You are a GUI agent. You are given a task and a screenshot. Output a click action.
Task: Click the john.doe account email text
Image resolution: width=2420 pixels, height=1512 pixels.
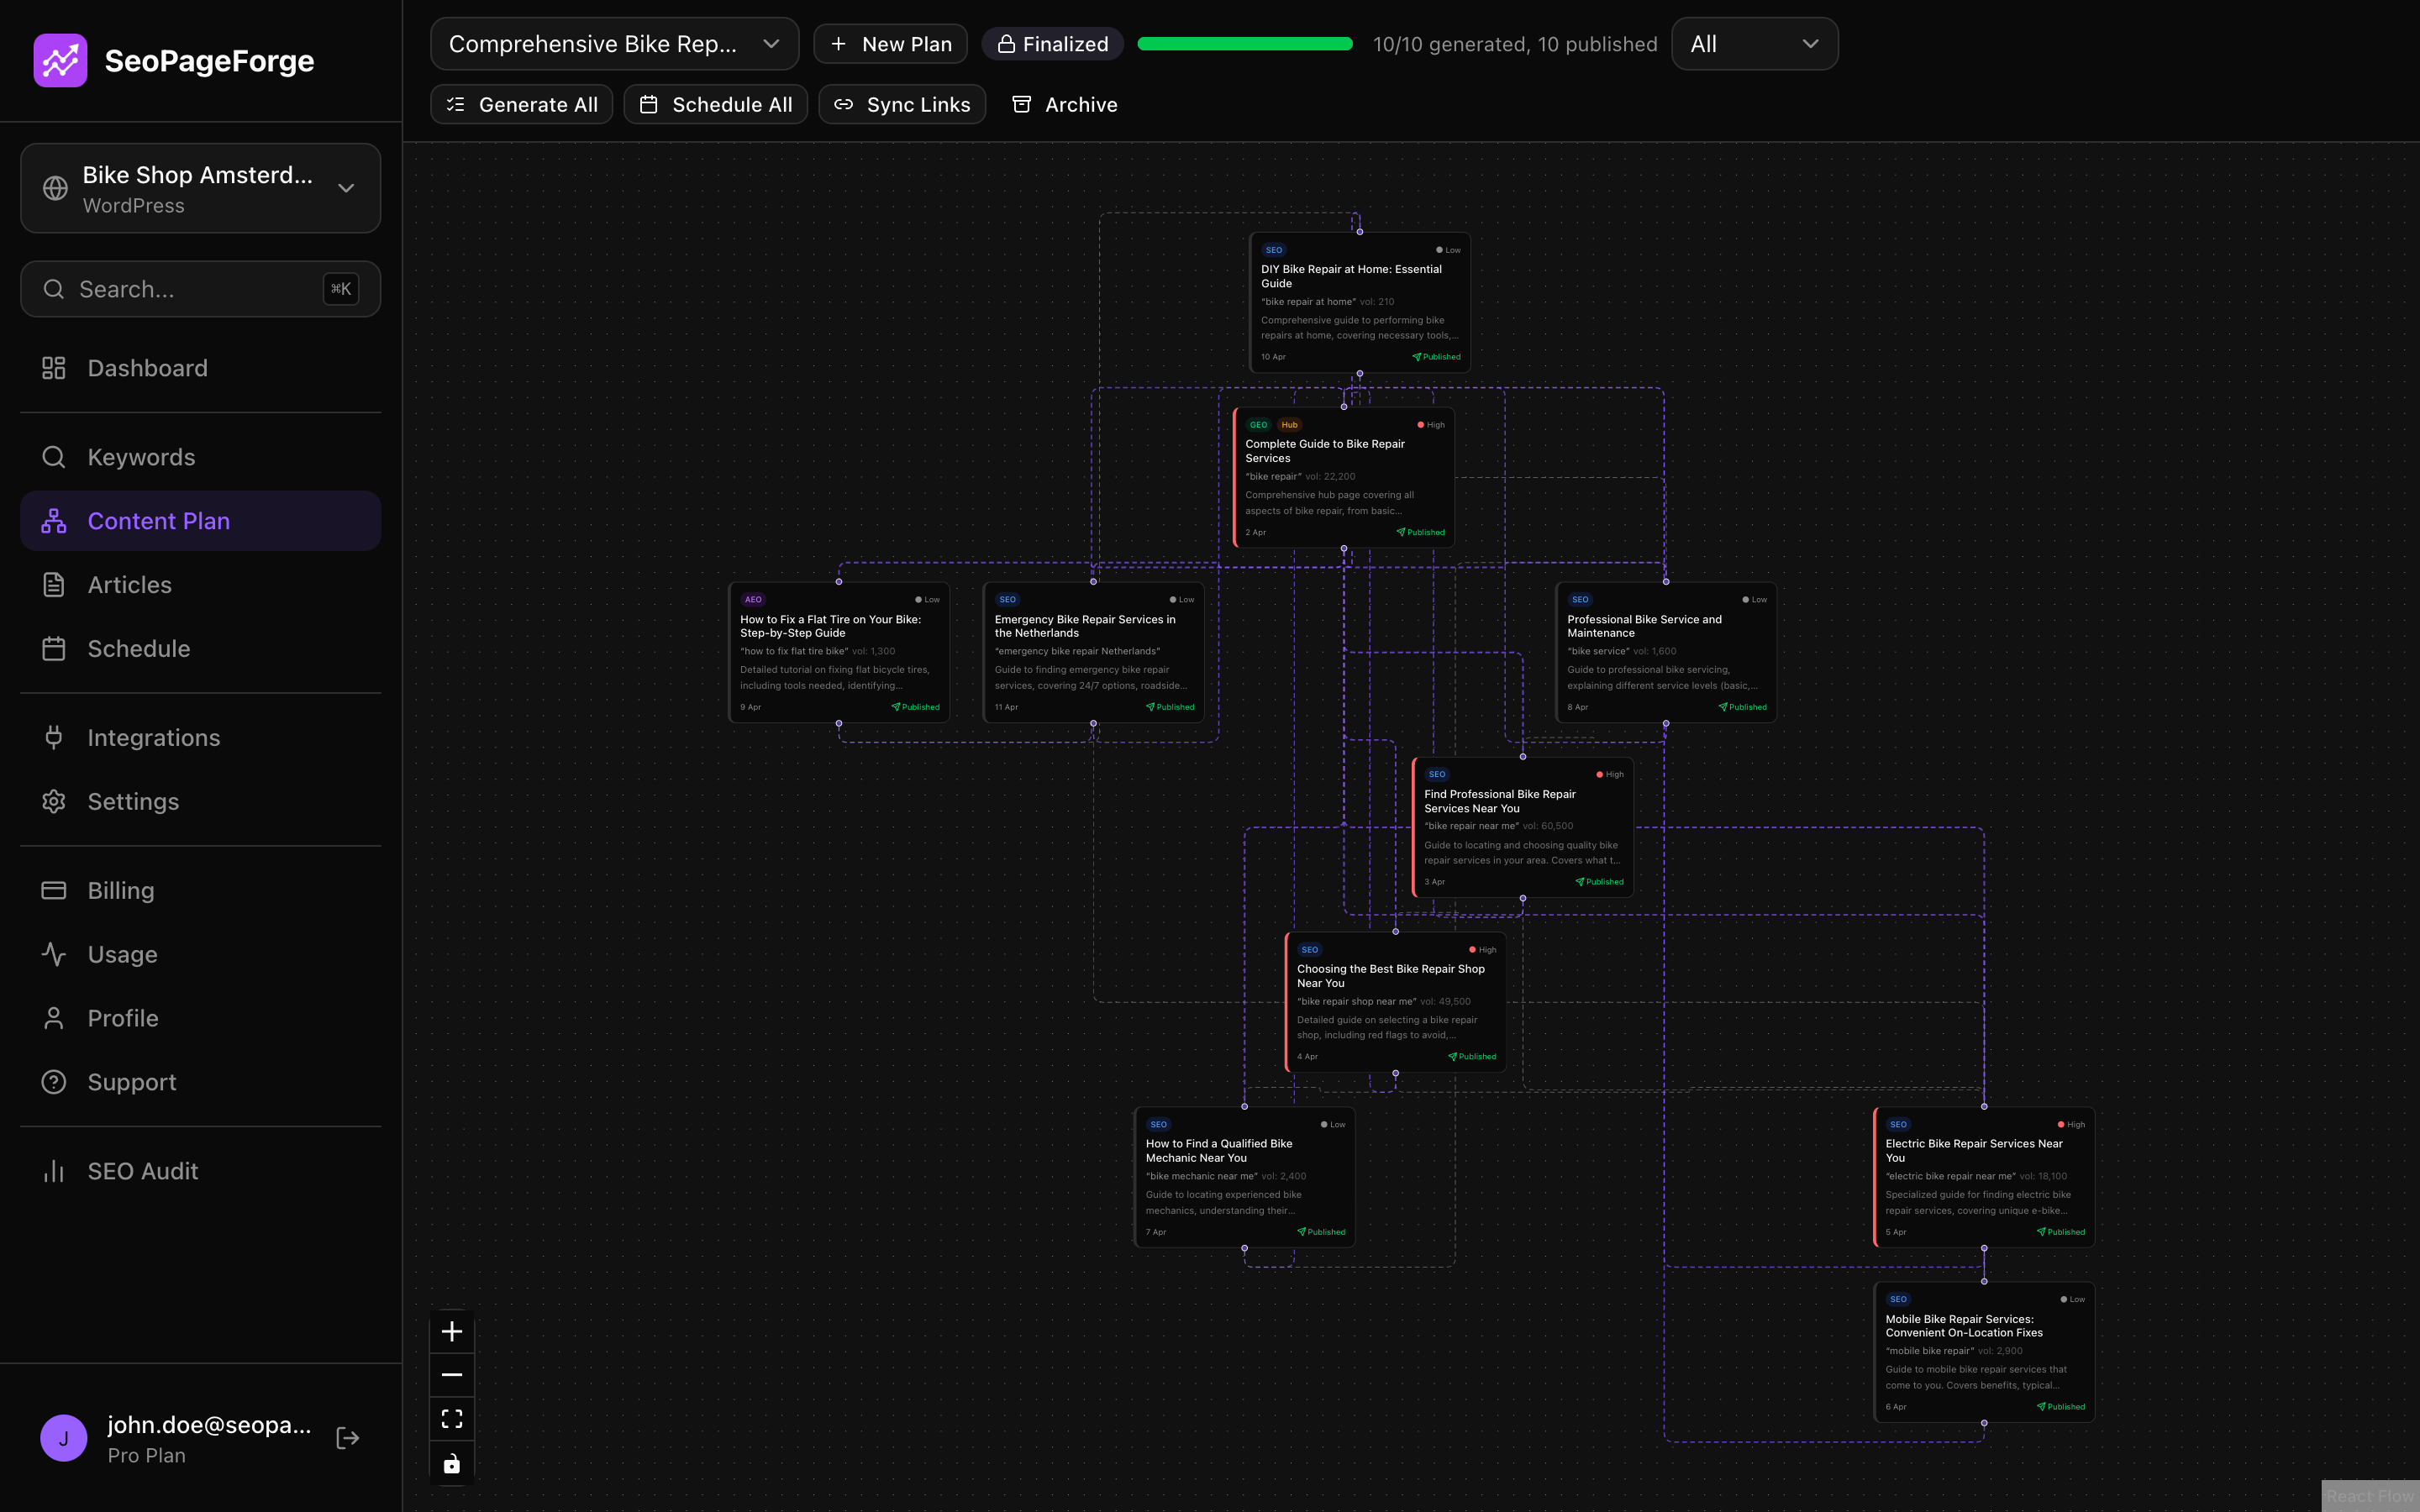209,1425
